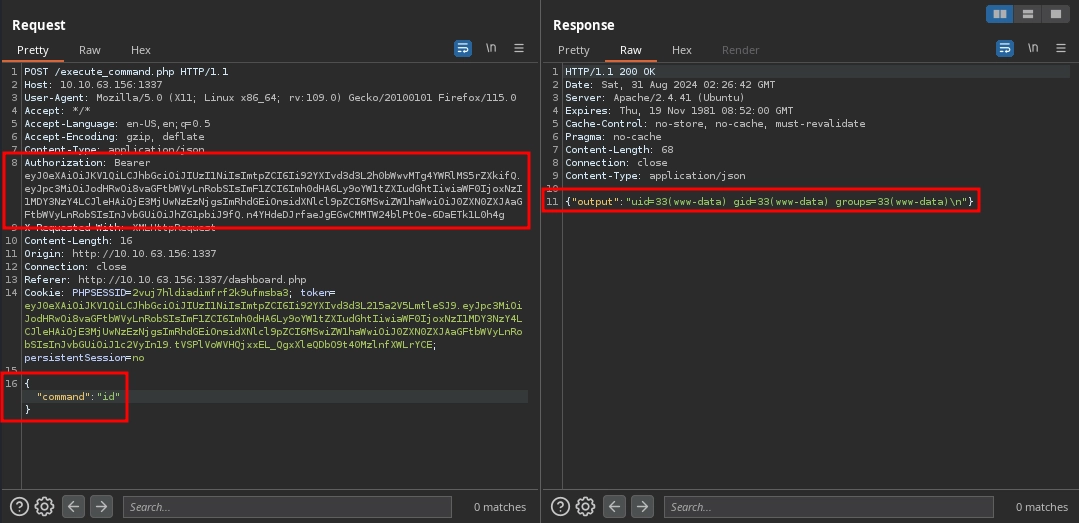Open Request search settings gear
The image size is (1079, 523).
pos(44,506)
